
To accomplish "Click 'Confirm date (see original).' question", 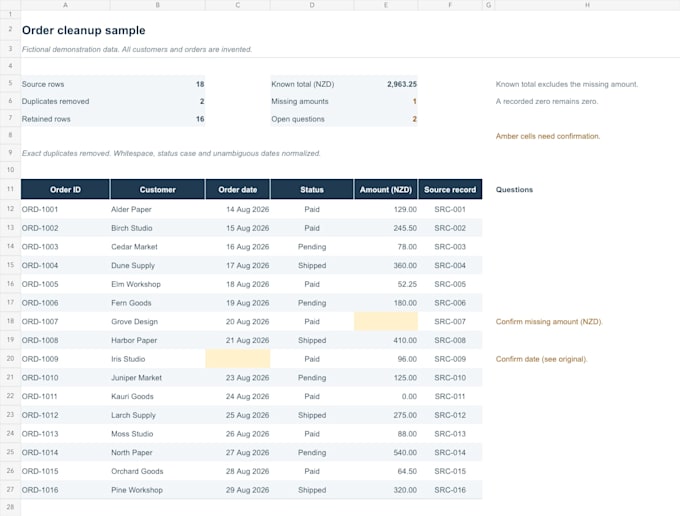I will coord(541,359).
